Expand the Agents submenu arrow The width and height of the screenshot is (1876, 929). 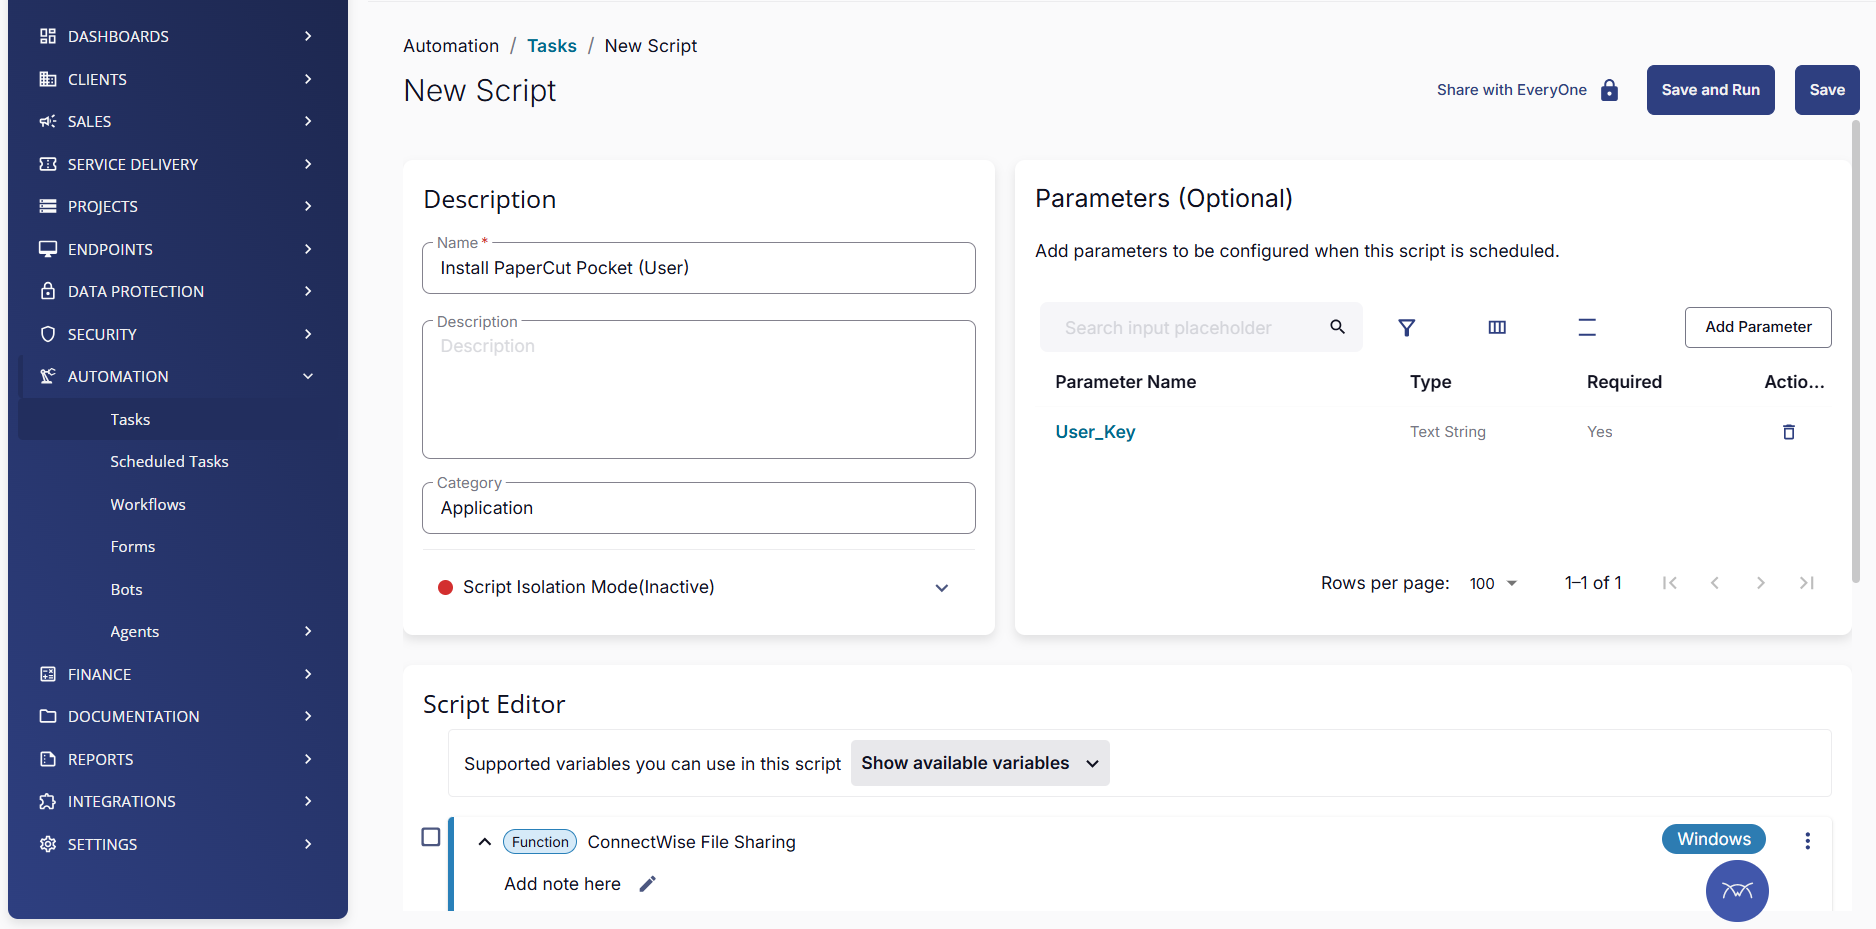(x=308, y=631)
